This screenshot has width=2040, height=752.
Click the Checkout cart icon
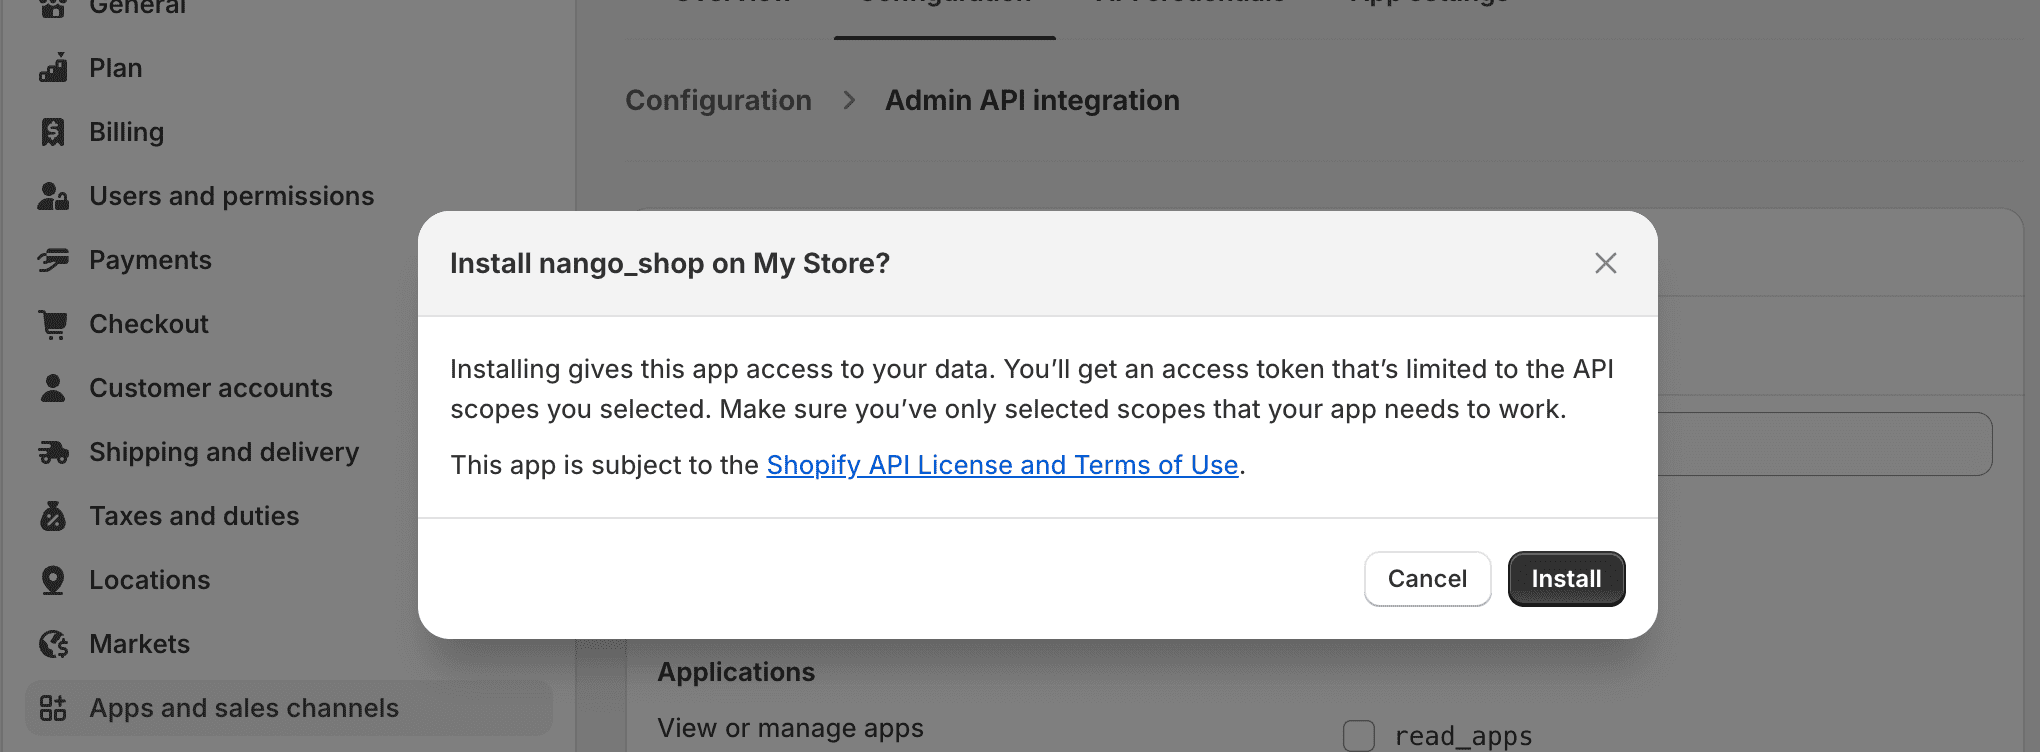(x=53, y=324)
